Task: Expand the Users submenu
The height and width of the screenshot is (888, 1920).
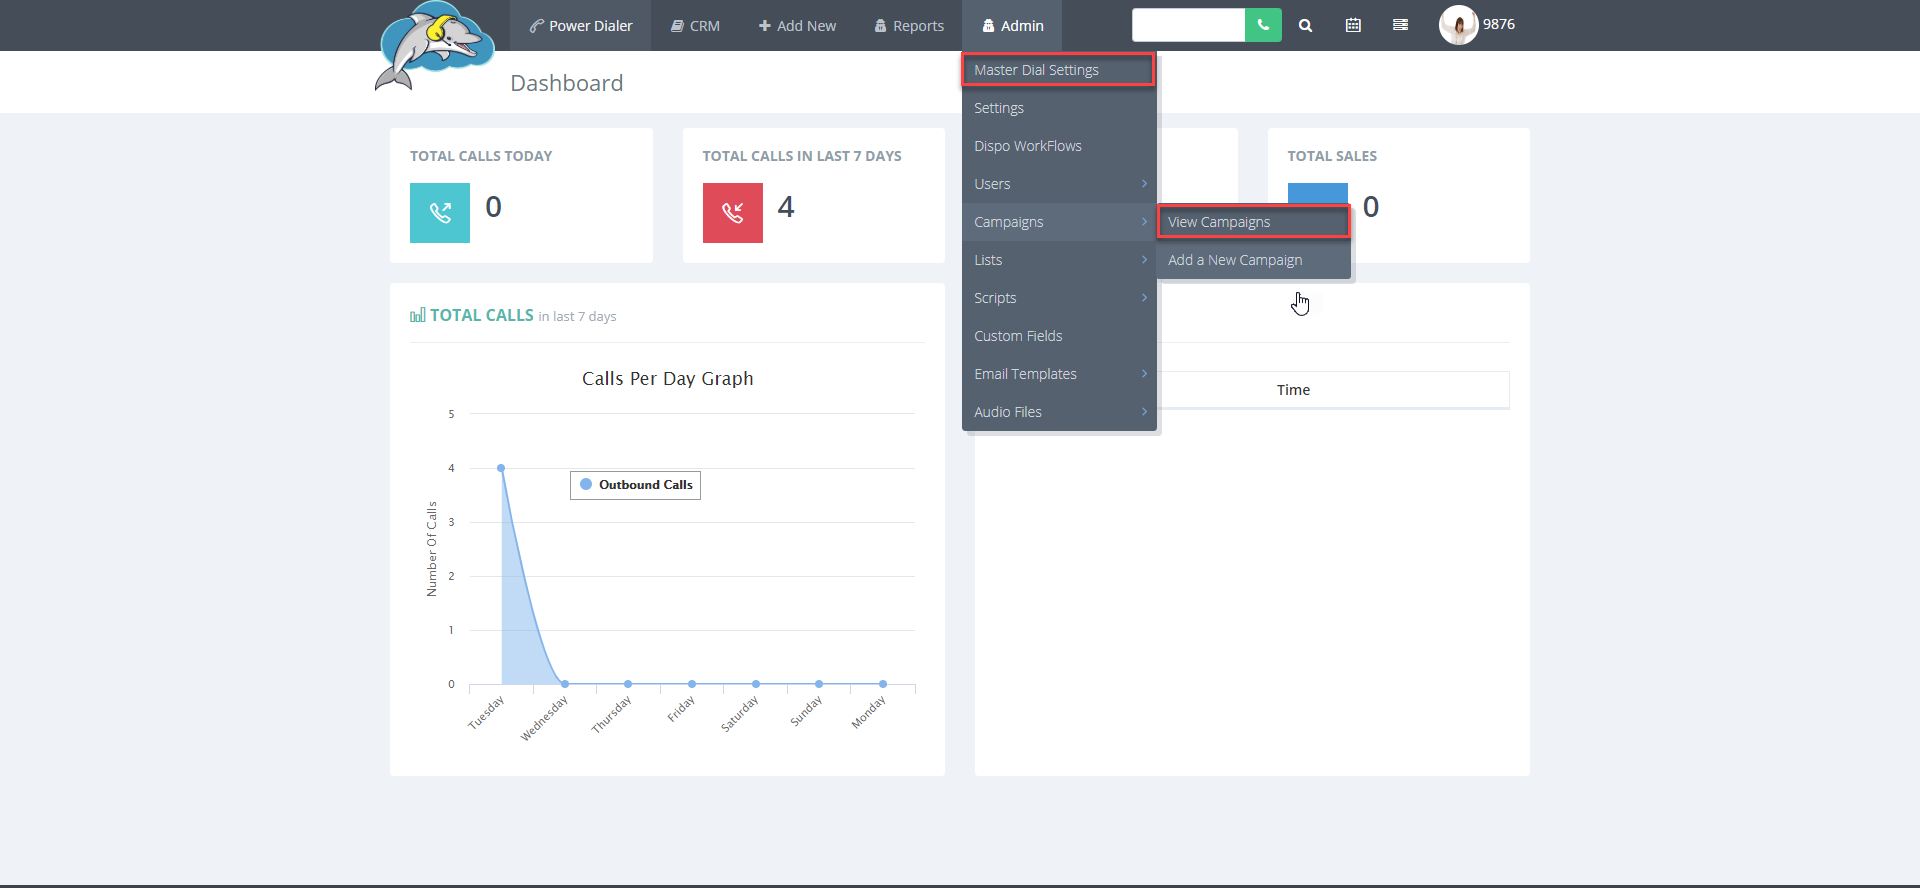Action: tap(1059, 184)
